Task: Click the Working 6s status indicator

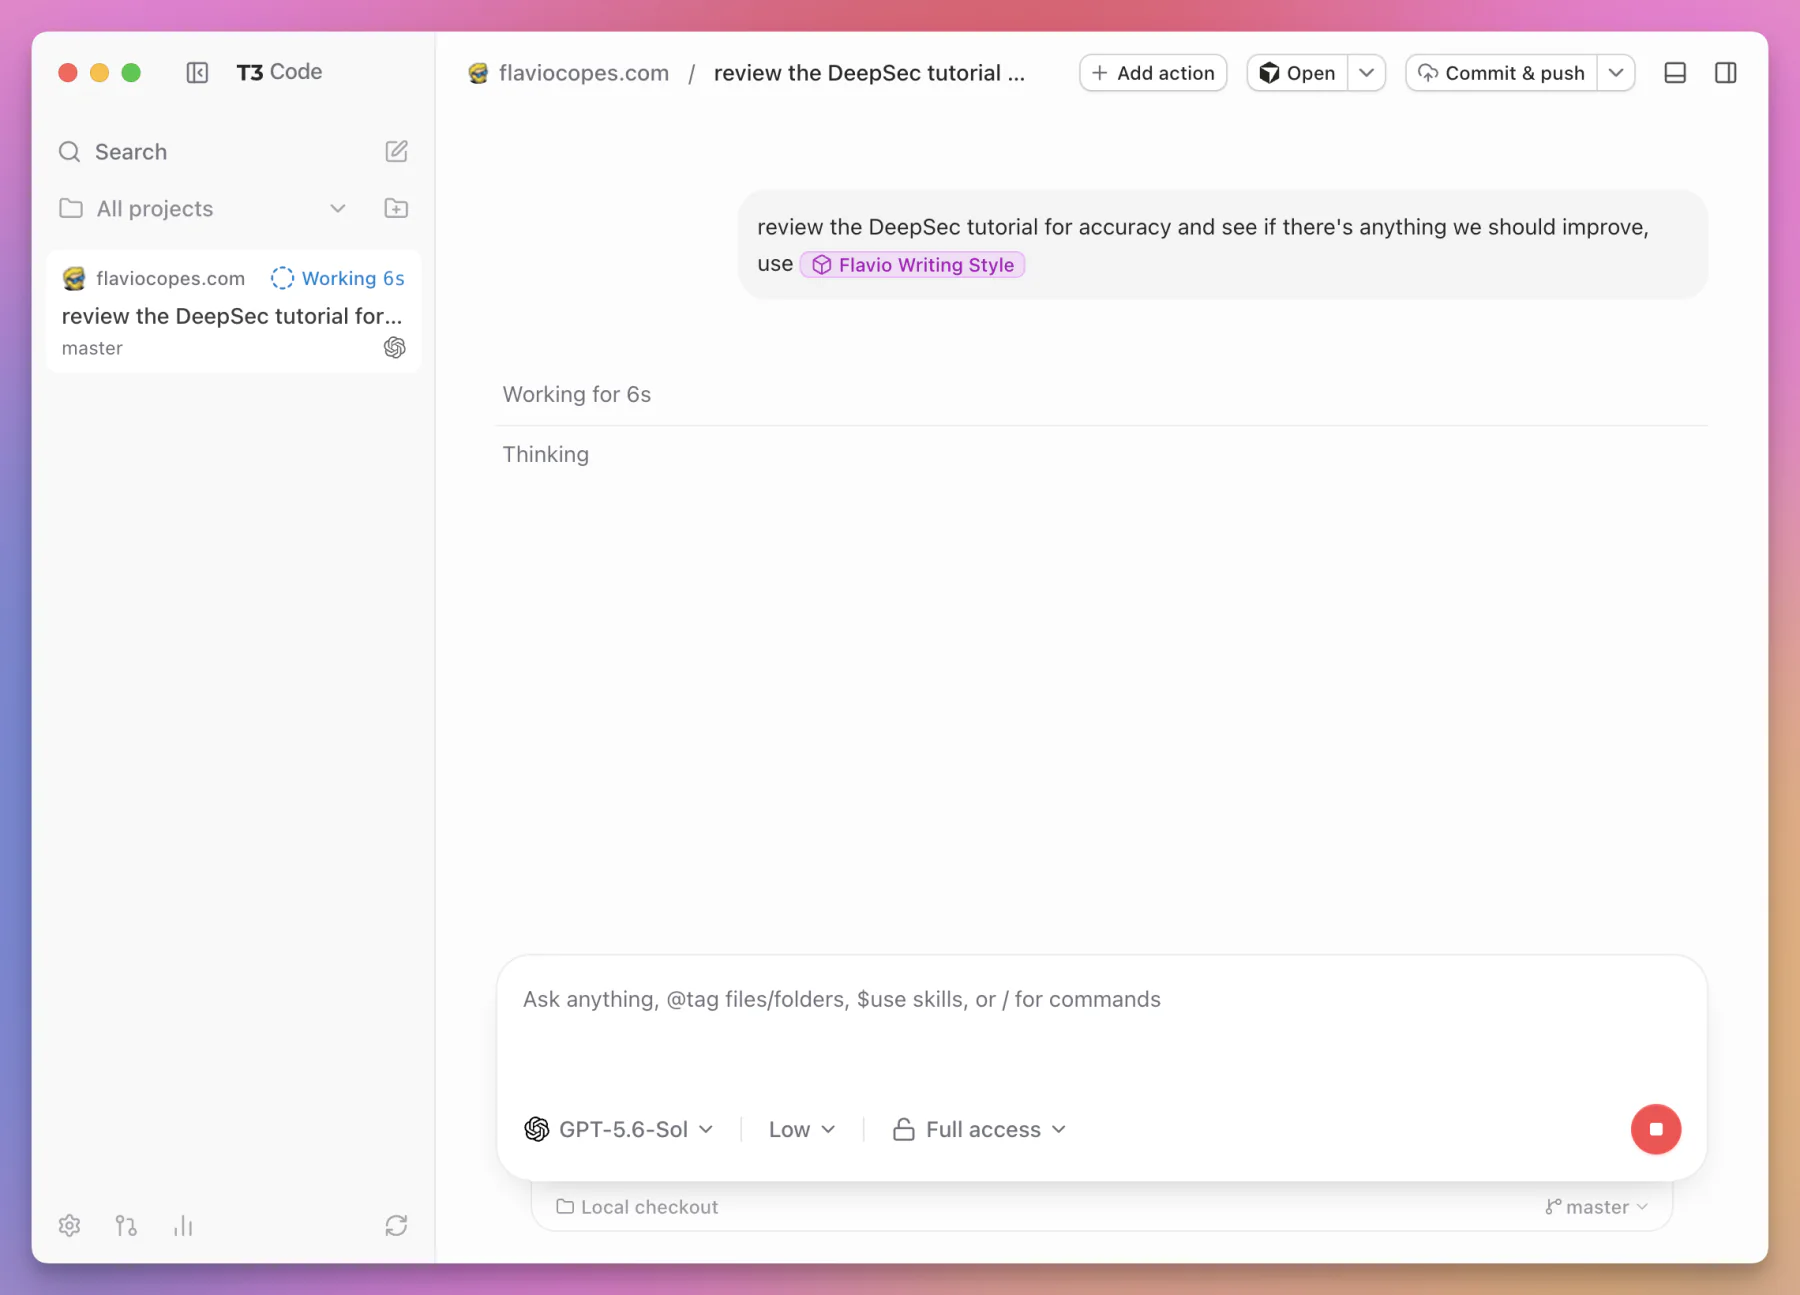Action: coord(338,278)
